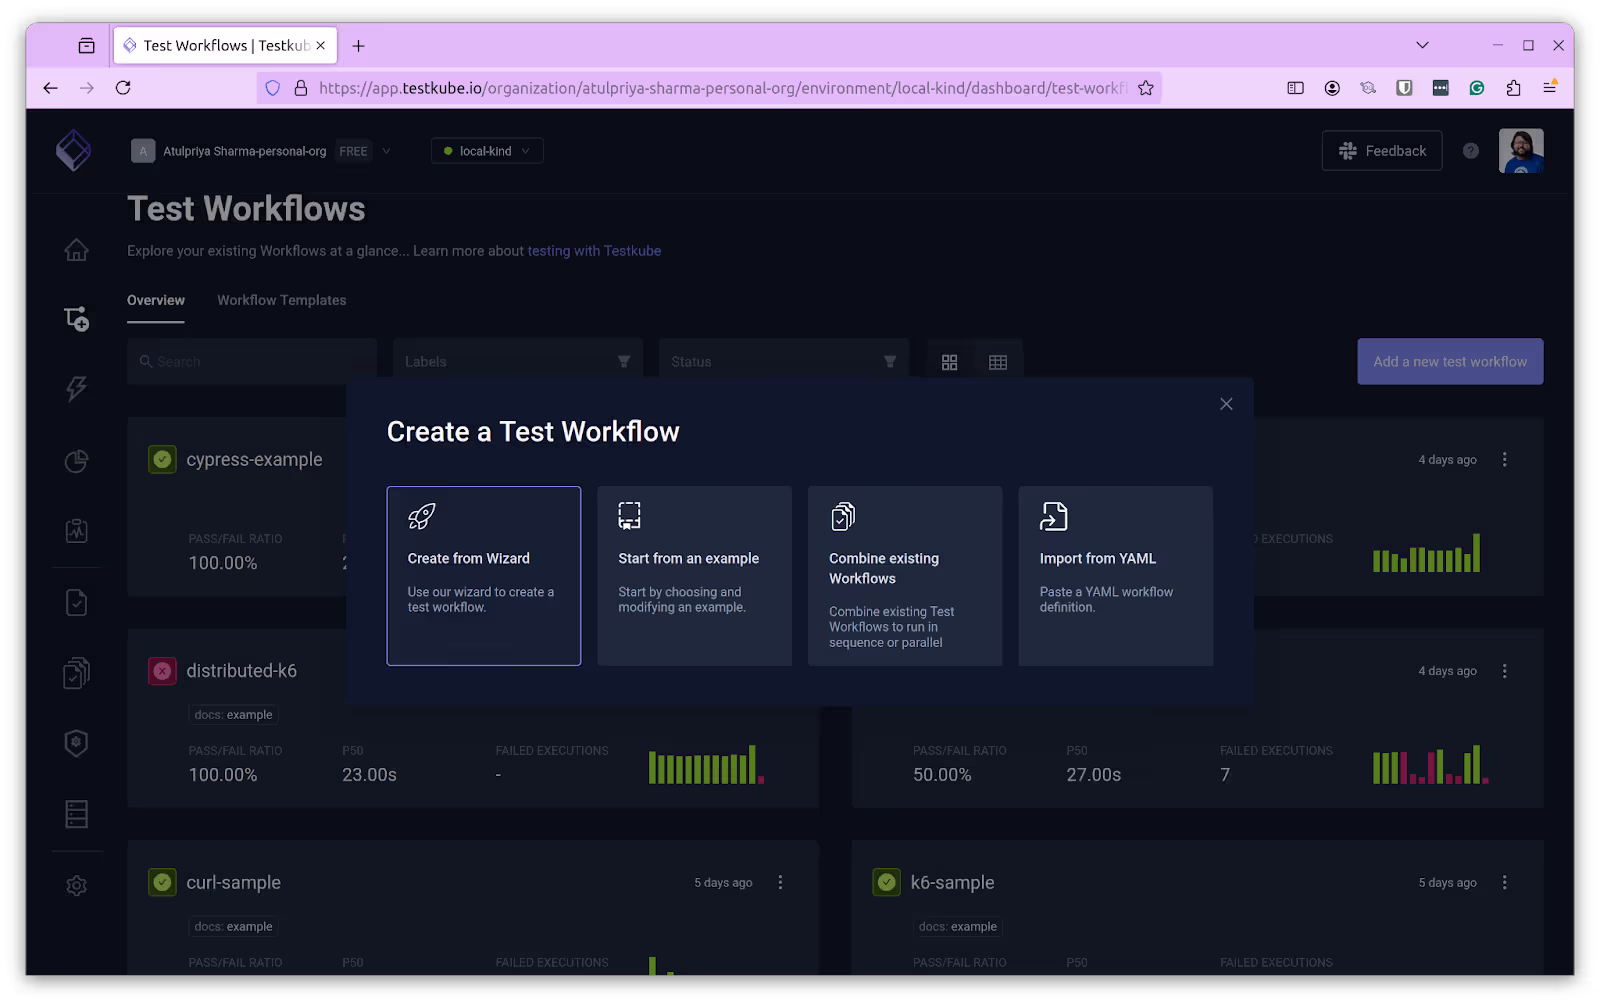This screenshot has height=1004, width=1600.
Task: Open the user profile avatar
Action: pyautogui.click(x=1521, y=151)
